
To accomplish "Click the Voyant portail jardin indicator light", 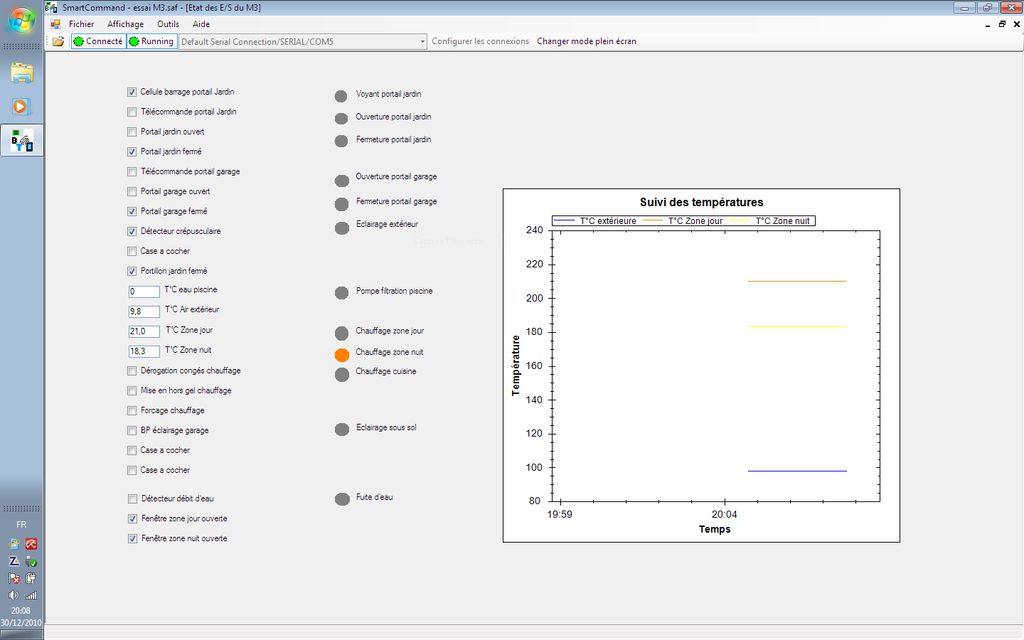I will pyautogui.click(x=341, y=96).
